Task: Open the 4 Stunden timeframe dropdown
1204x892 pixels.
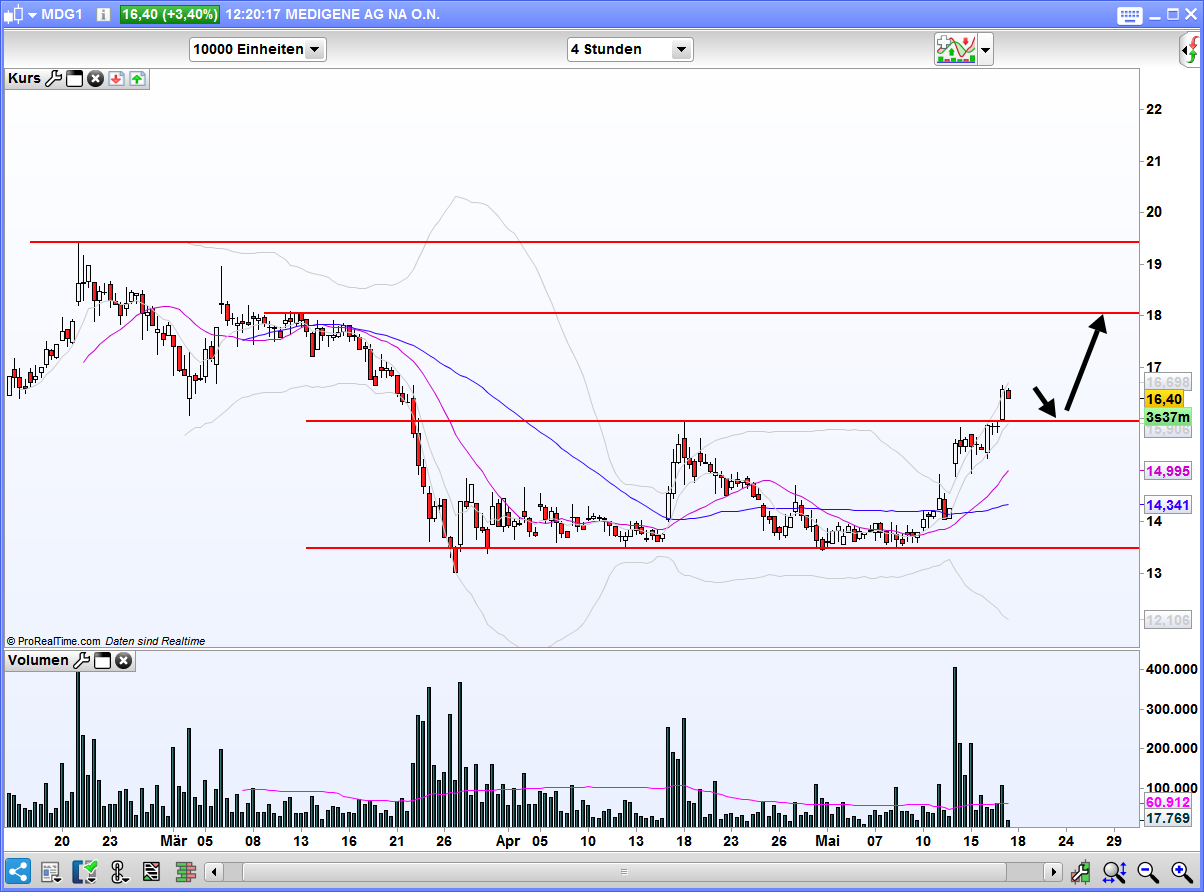Action: click(681, 49)
